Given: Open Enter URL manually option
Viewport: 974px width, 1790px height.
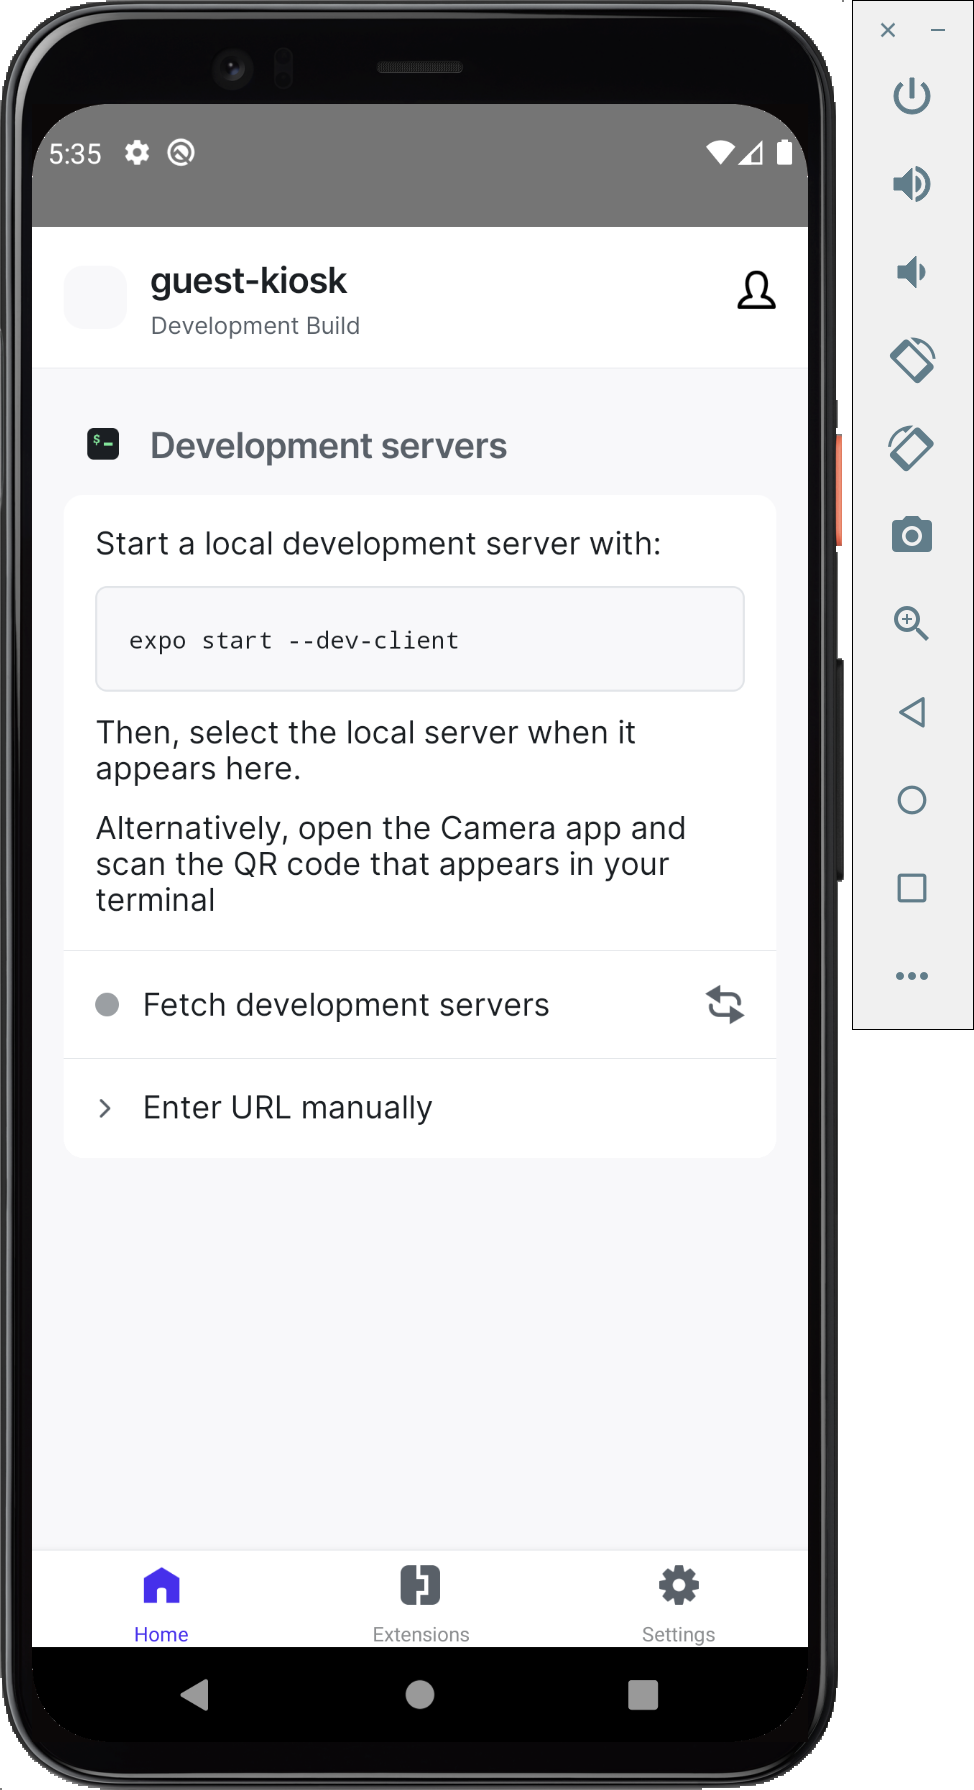Looking at the screenshot, I should click(420, 1108).
